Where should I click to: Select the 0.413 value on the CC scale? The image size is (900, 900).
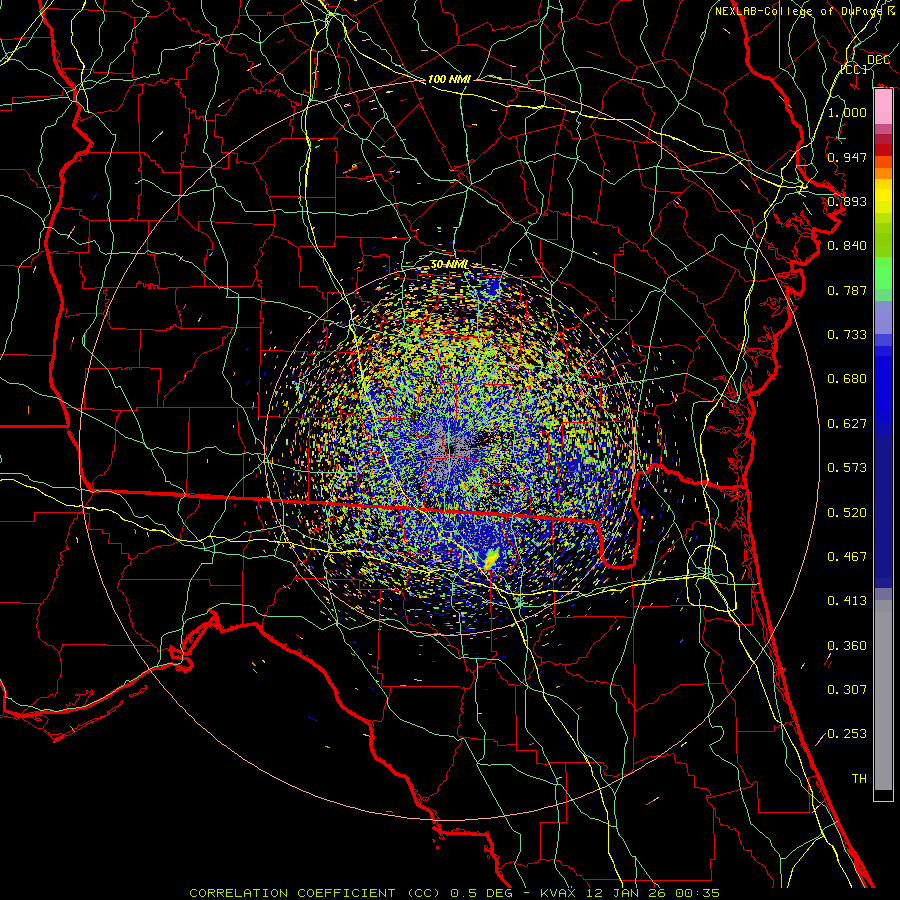[847, 601]
